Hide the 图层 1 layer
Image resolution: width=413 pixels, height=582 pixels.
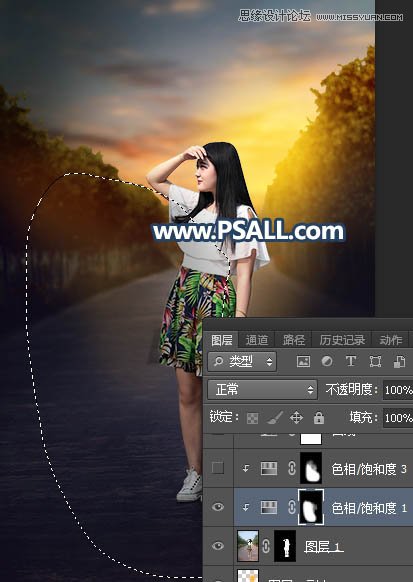coord(218,546)
